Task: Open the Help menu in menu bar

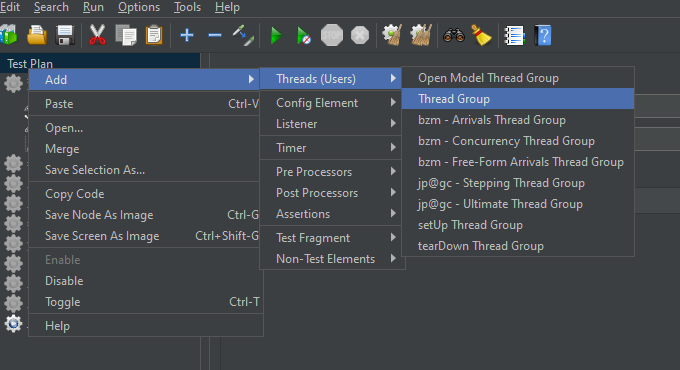Action: (227, 7)
